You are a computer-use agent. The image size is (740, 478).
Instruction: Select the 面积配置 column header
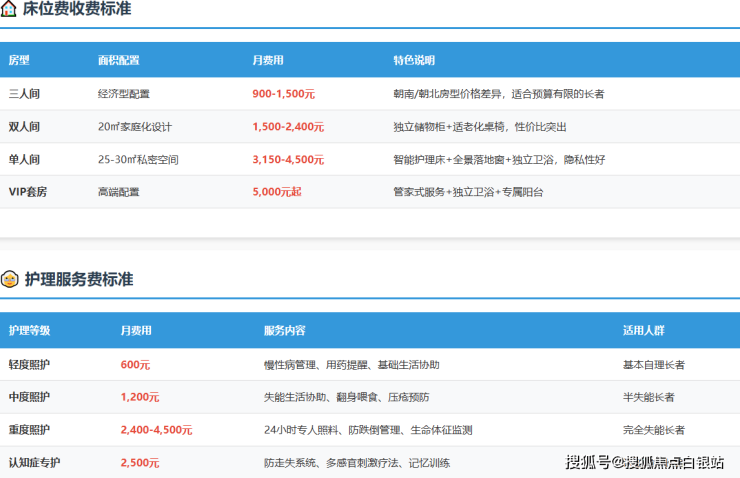[118, 60]
